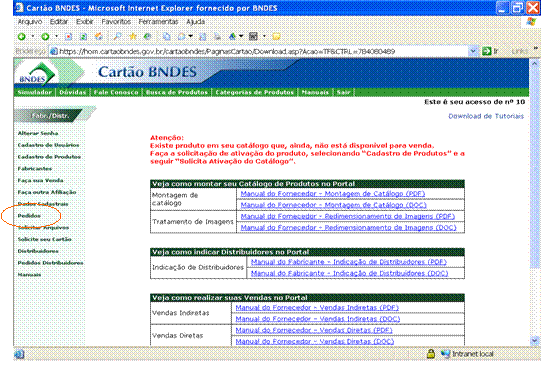Select Dúvidas in green navigation bar
Image resolution: width=541 pixels, height=377 pixels.
coord(72,92)
